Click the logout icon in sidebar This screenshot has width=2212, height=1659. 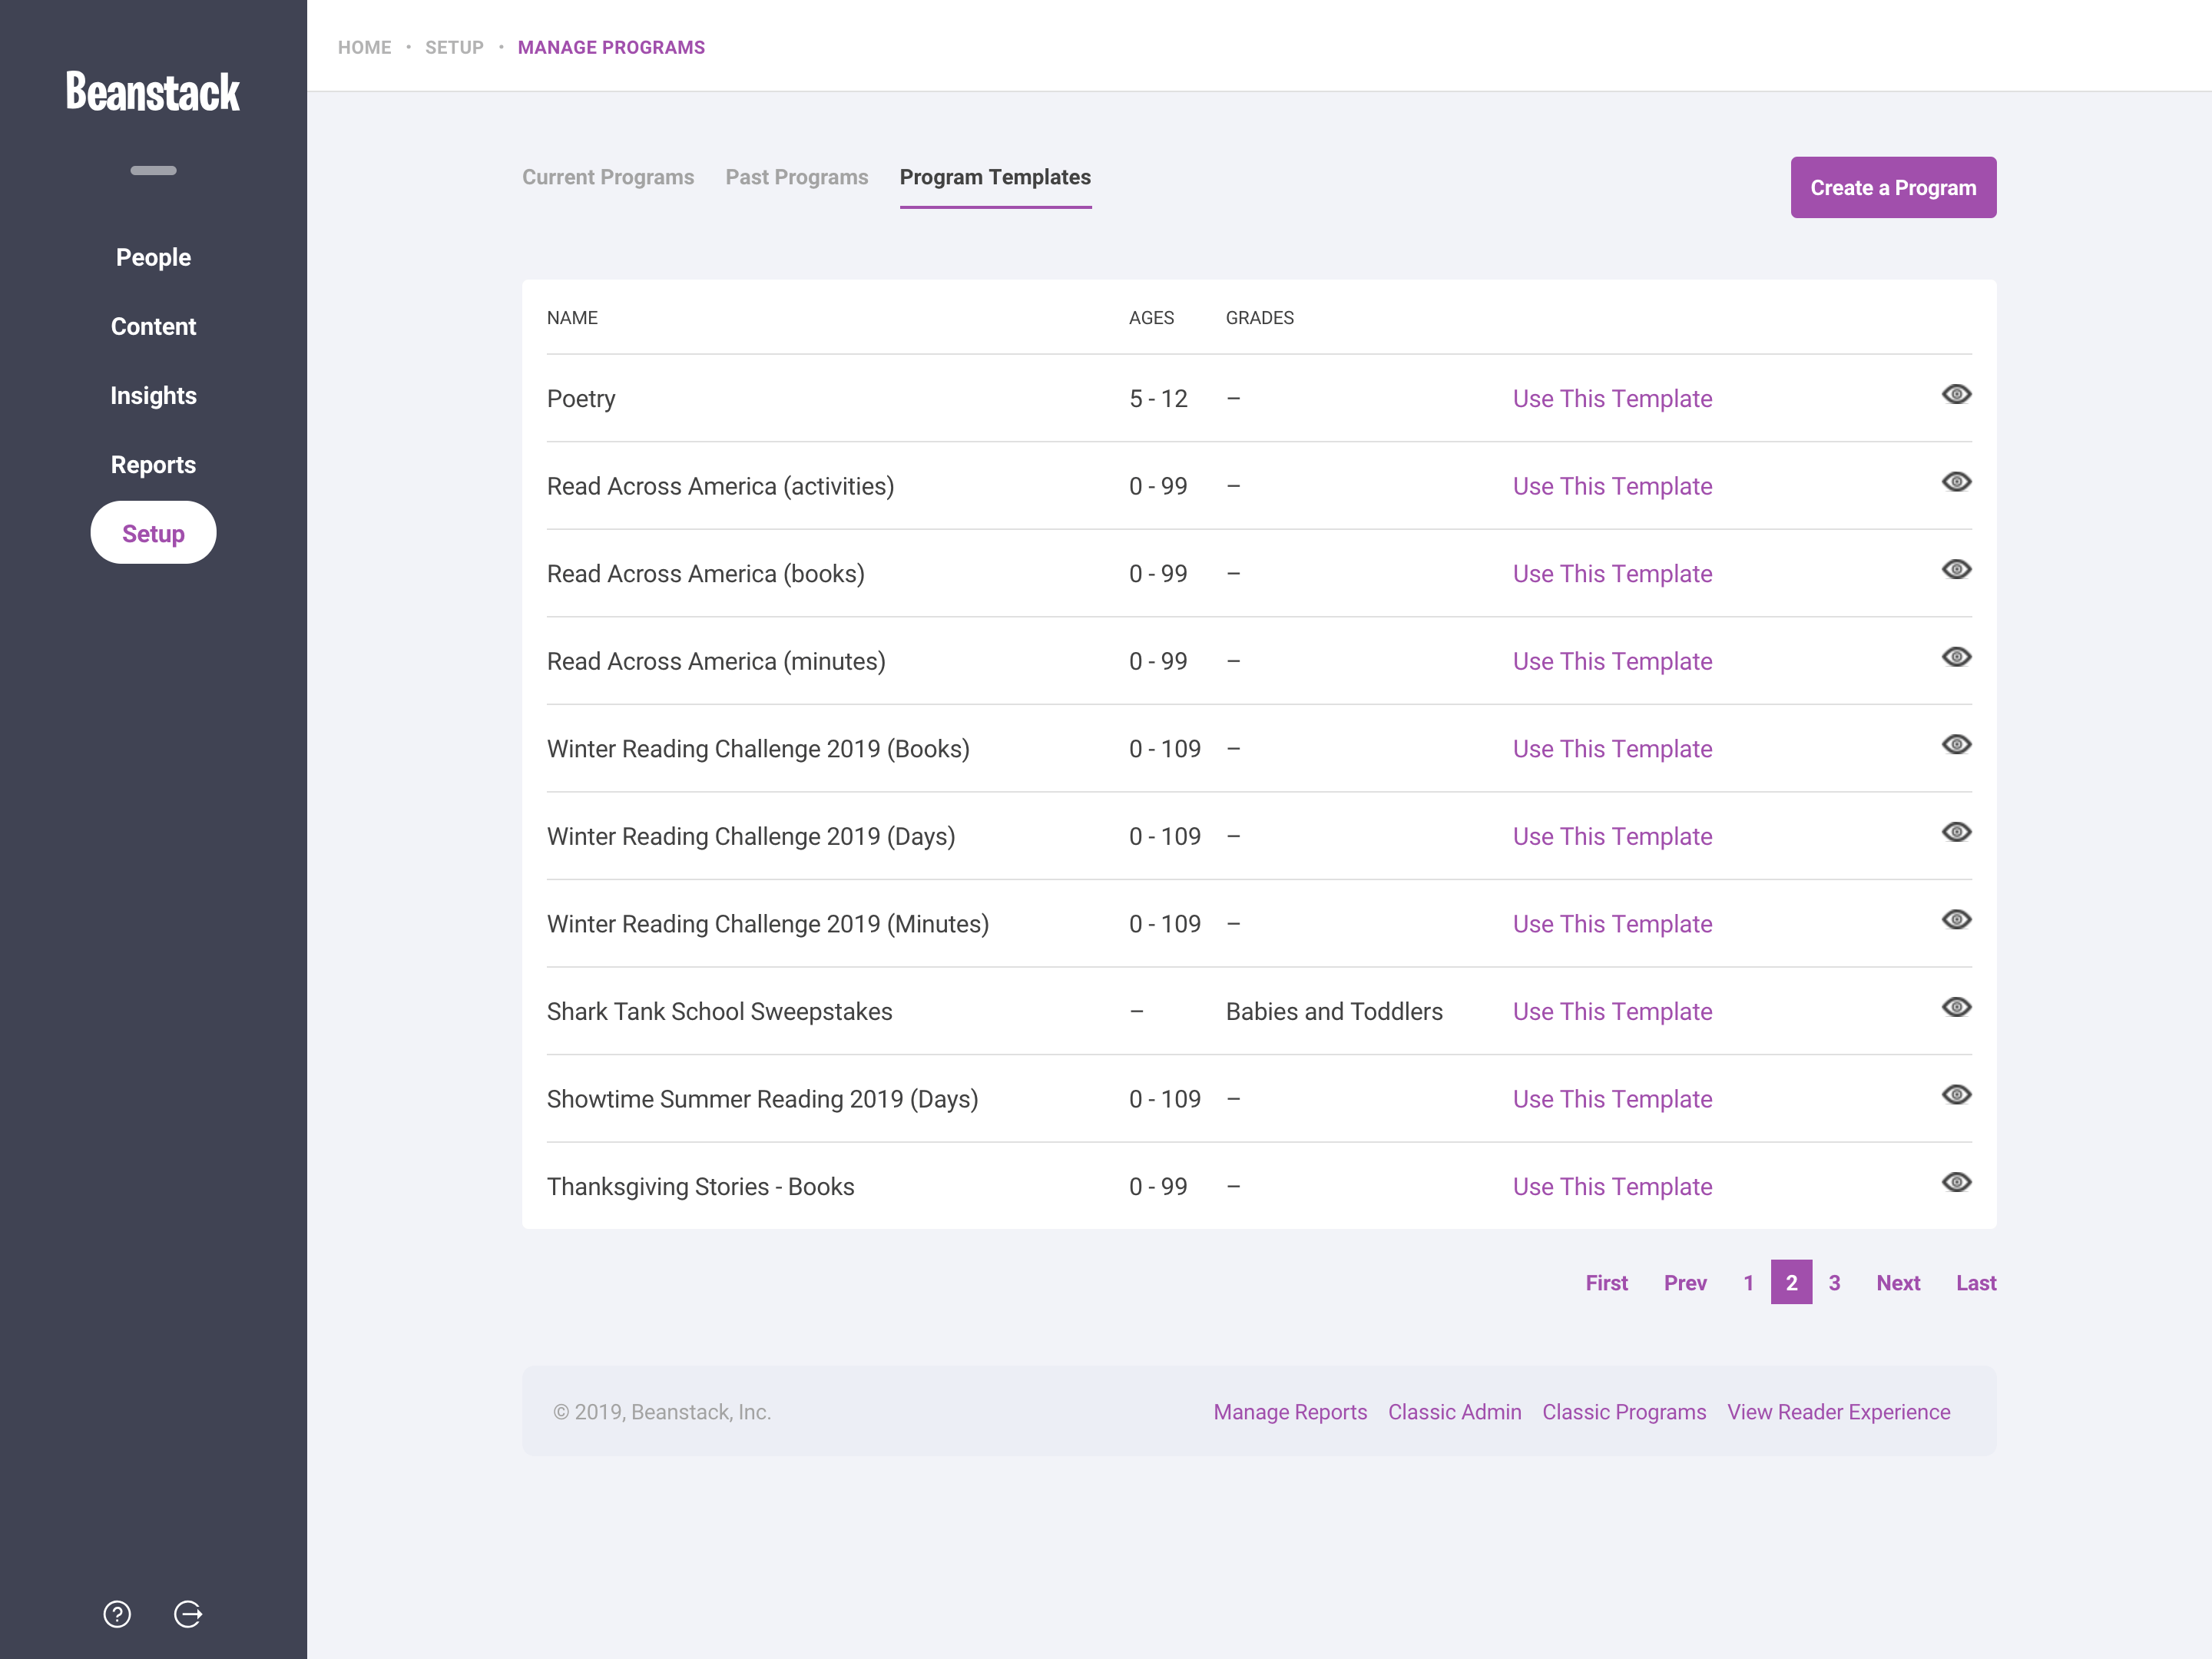click(x=188, y=1614)
